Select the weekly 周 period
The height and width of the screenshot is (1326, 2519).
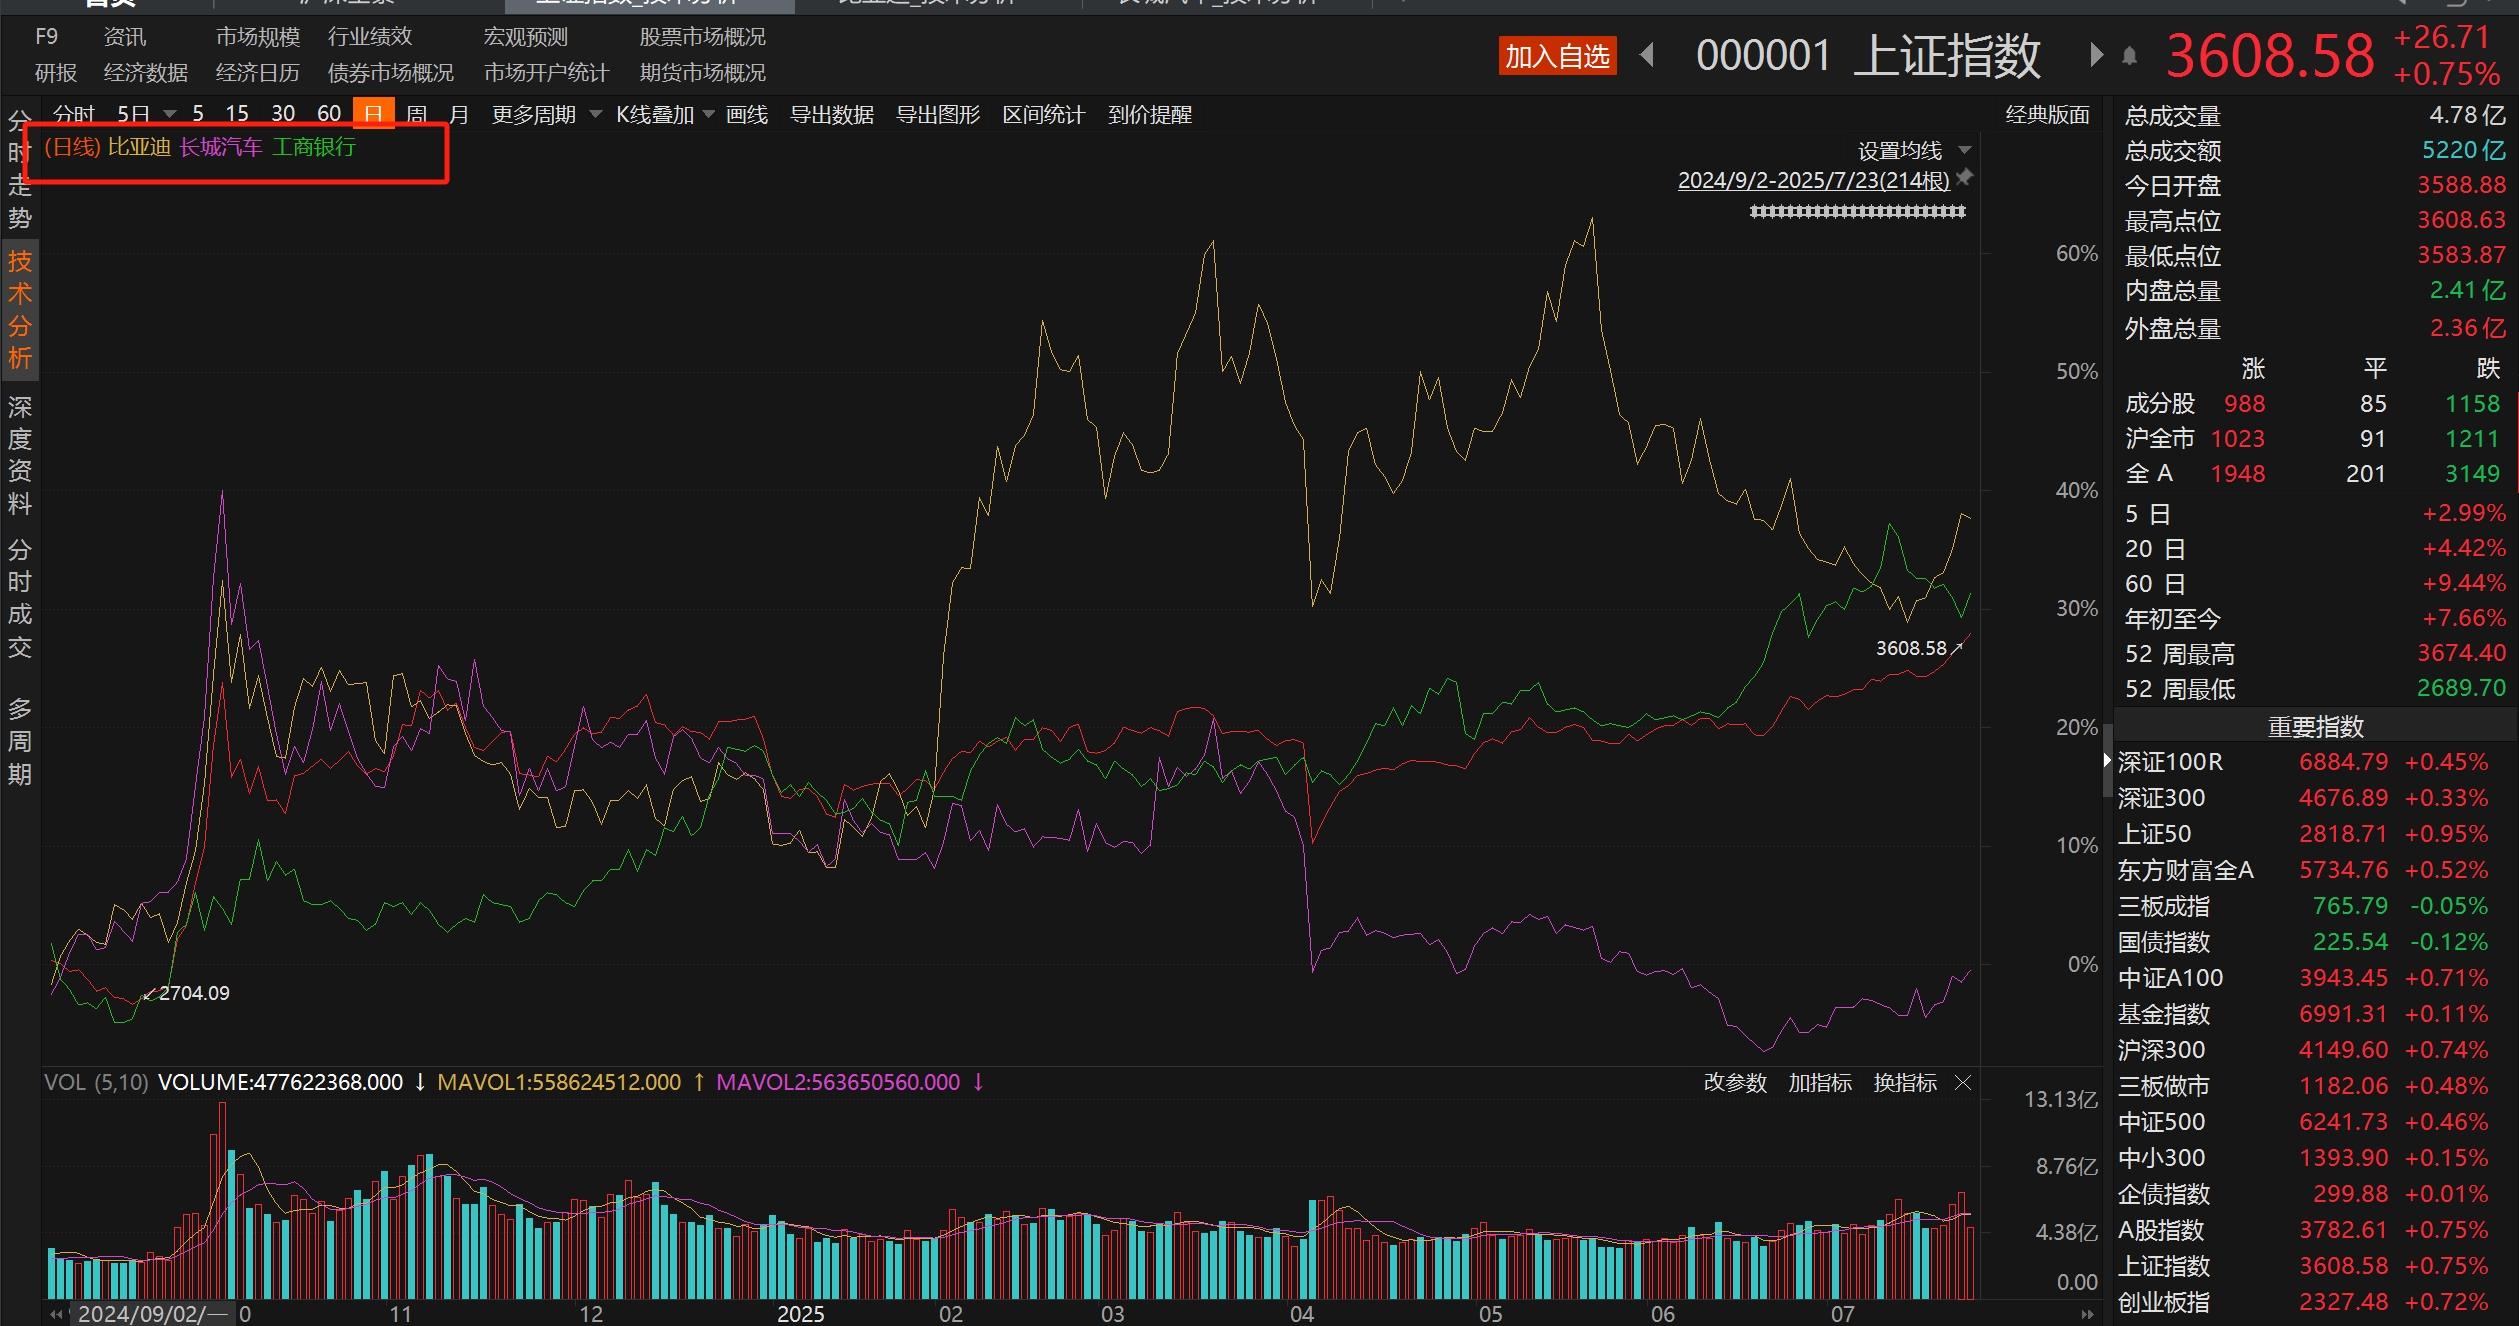416,115
